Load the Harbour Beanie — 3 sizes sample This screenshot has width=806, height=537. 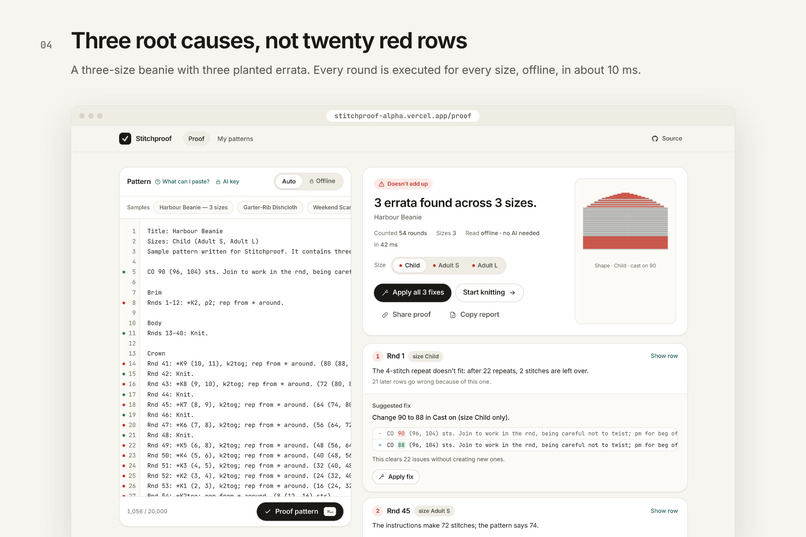pyautogui.click(x=193, y=207)
